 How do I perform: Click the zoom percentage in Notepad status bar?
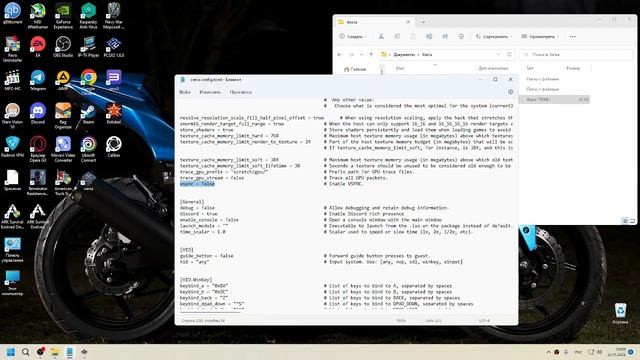coord(401,320)
